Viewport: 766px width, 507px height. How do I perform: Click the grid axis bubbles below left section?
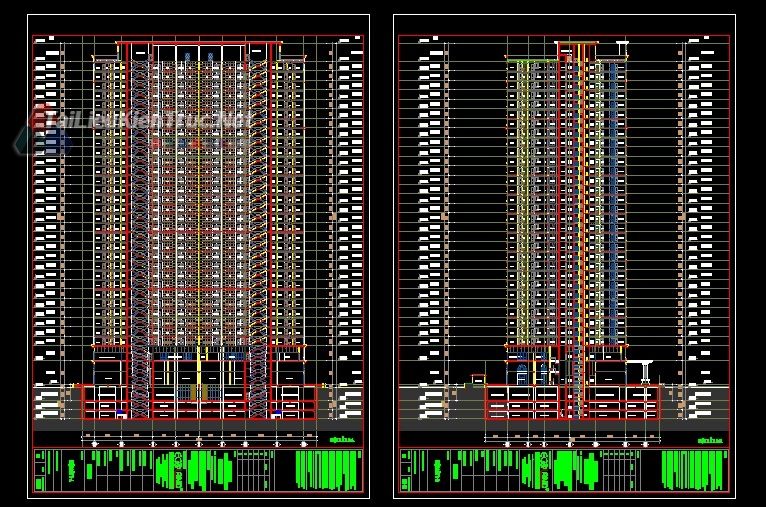[x=198, y=443]
